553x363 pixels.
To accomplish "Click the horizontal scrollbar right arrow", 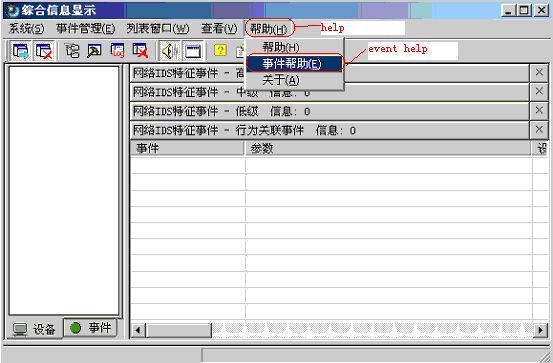I will [540, 330].
